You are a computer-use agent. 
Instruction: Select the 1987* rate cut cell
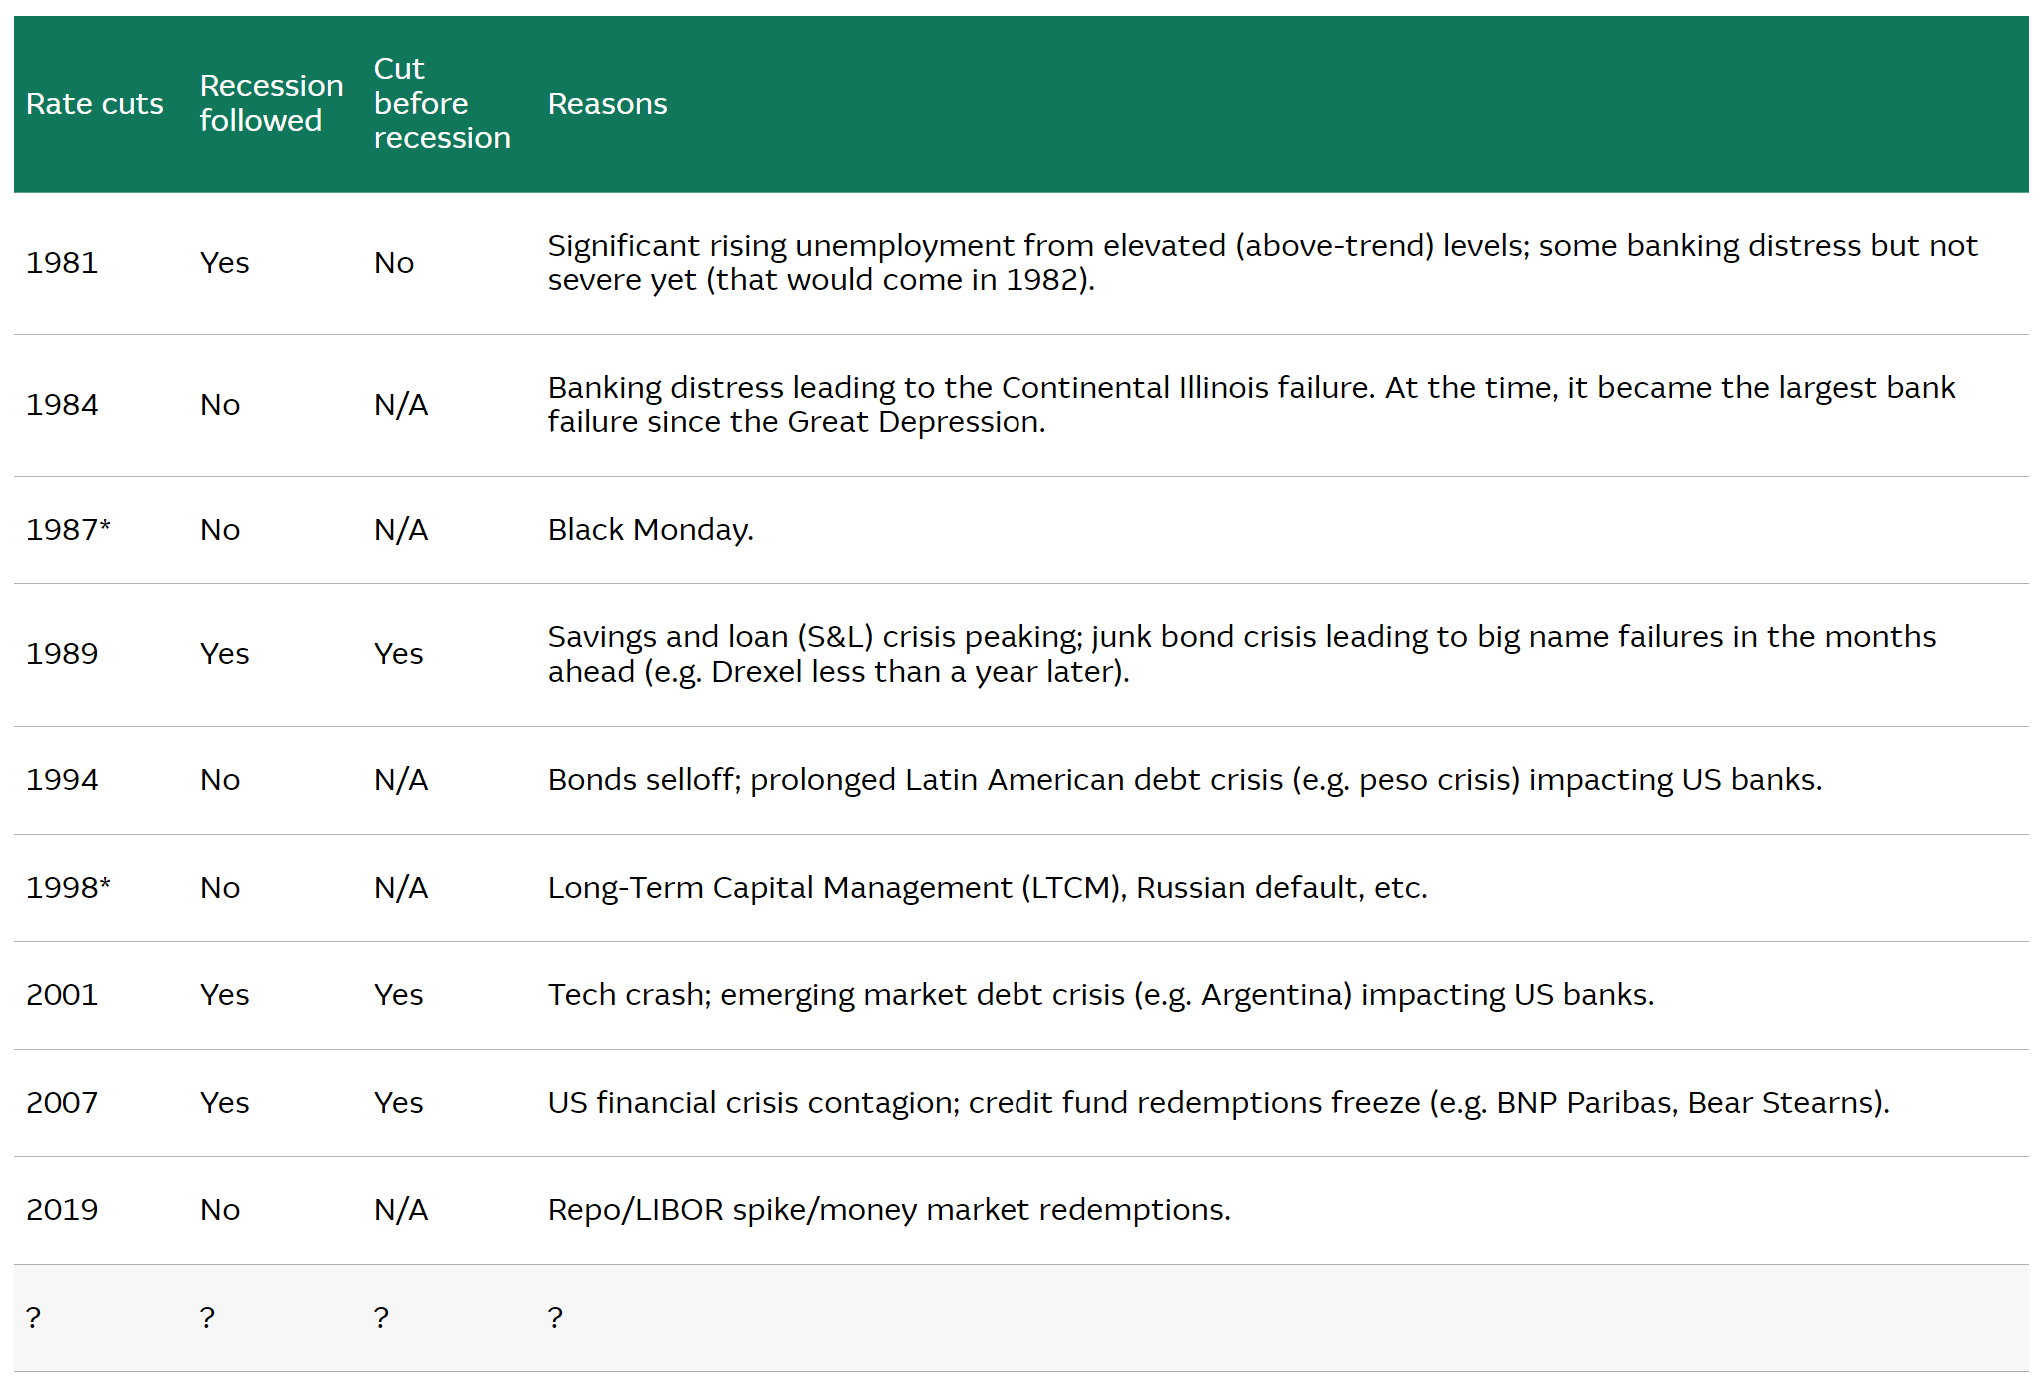coord(68,530)
